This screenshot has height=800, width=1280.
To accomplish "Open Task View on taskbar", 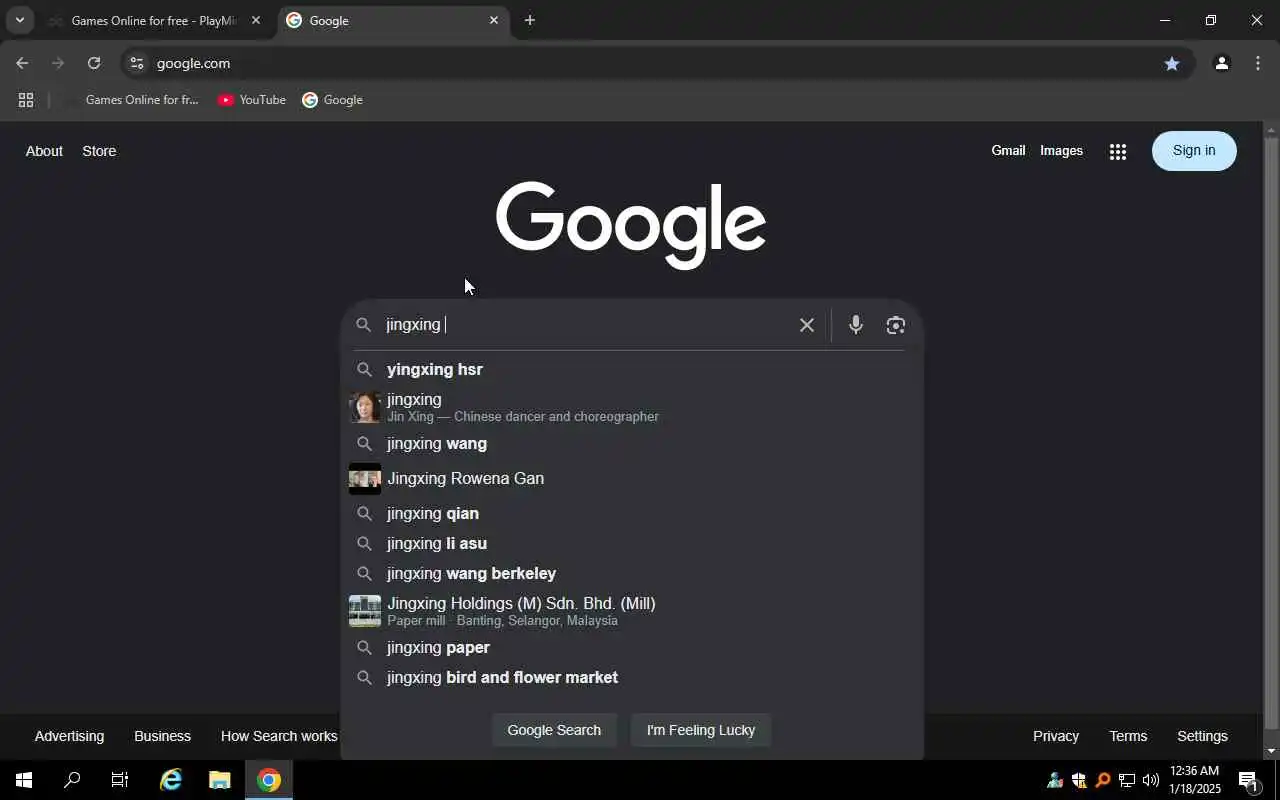I will click(x=120, y=780).
